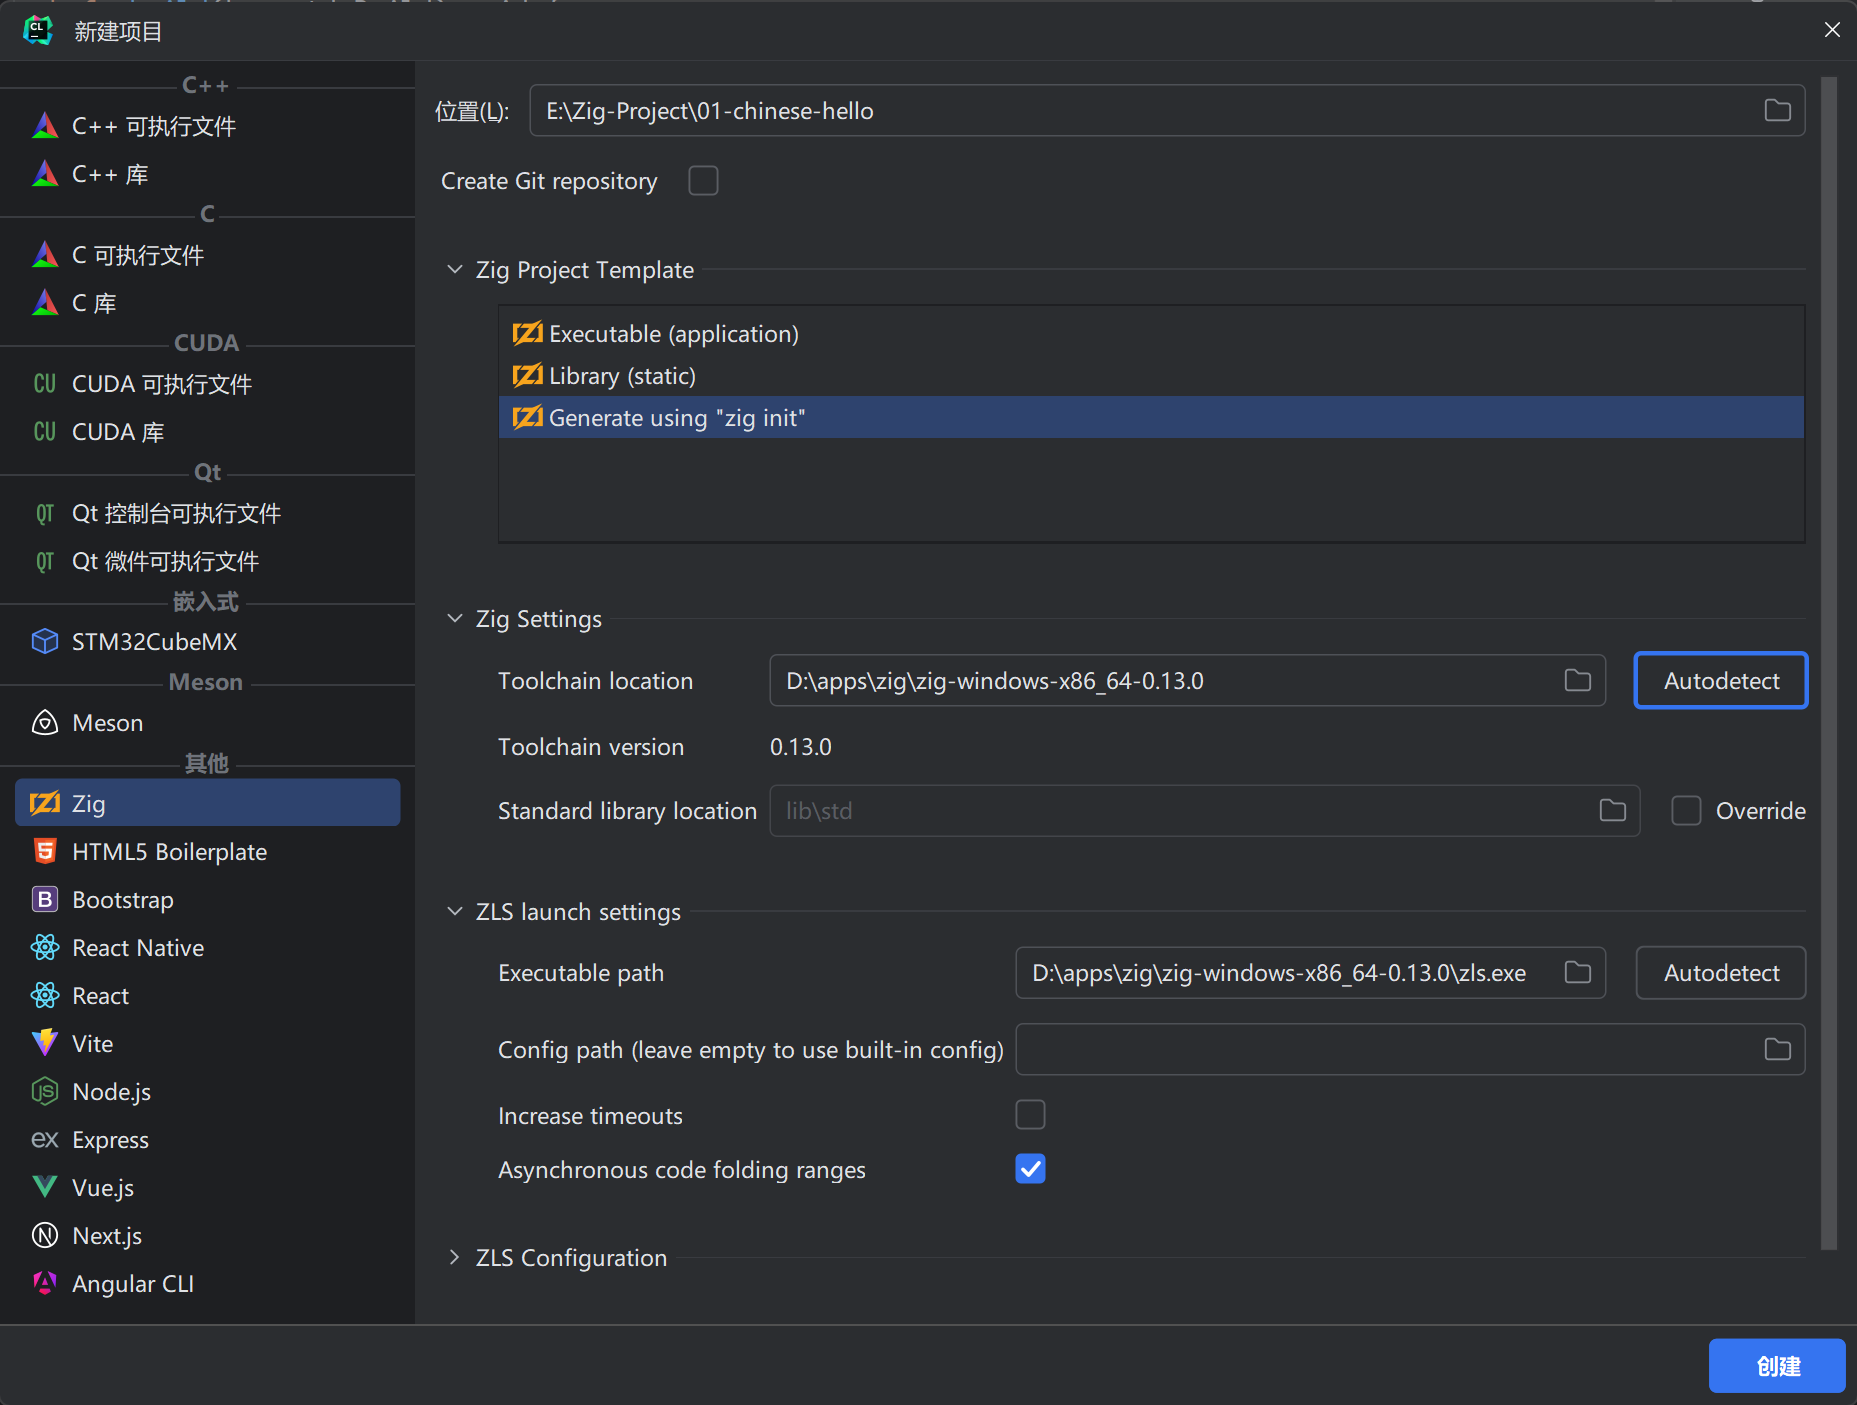The width and height of the screenshot is (1857, 1405).
Task: Click the dialog's vertical scrollbar
Action: pyautogui.click(x=1828, y=660)
